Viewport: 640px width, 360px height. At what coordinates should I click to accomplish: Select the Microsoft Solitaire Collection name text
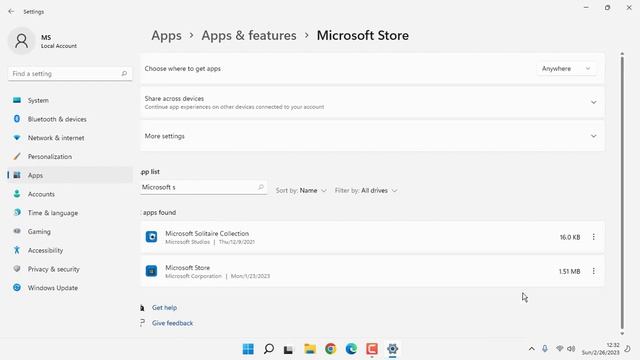tap(207, 233)
